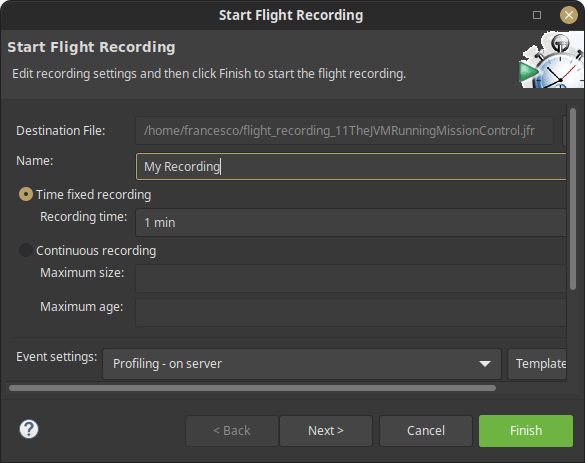Click the Destination File path field

click(344, 131)
